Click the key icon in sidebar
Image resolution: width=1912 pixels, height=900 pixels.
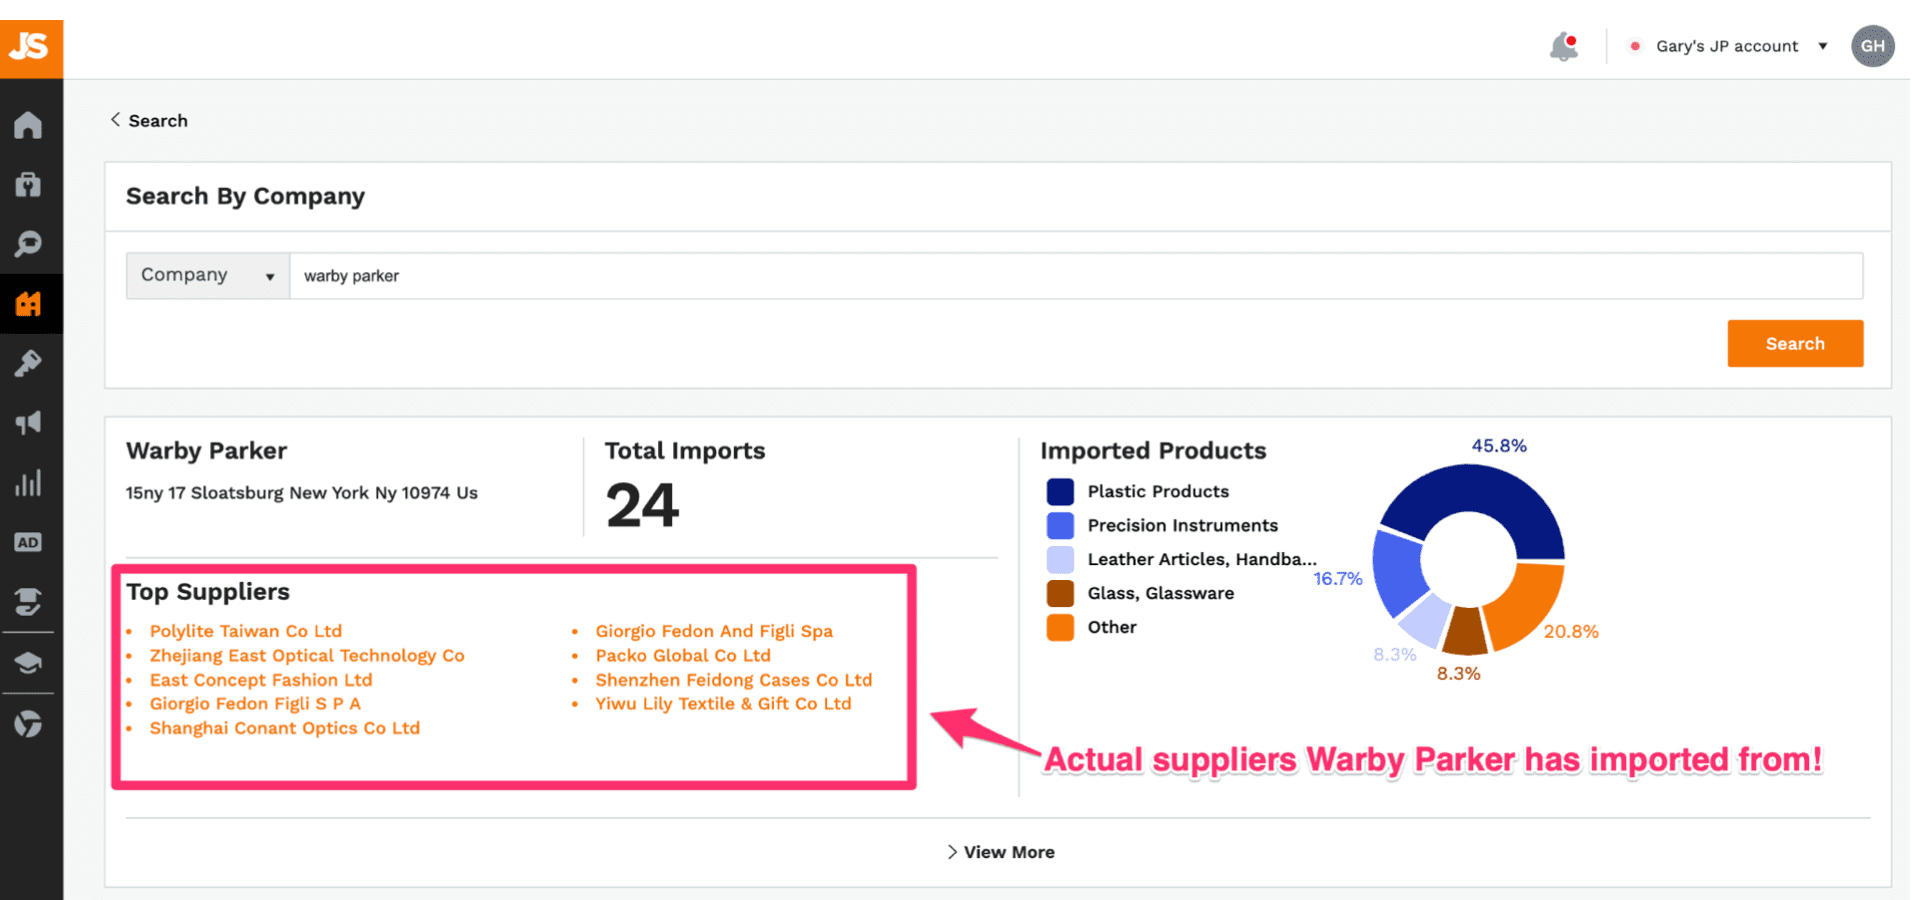coord(29,363)
